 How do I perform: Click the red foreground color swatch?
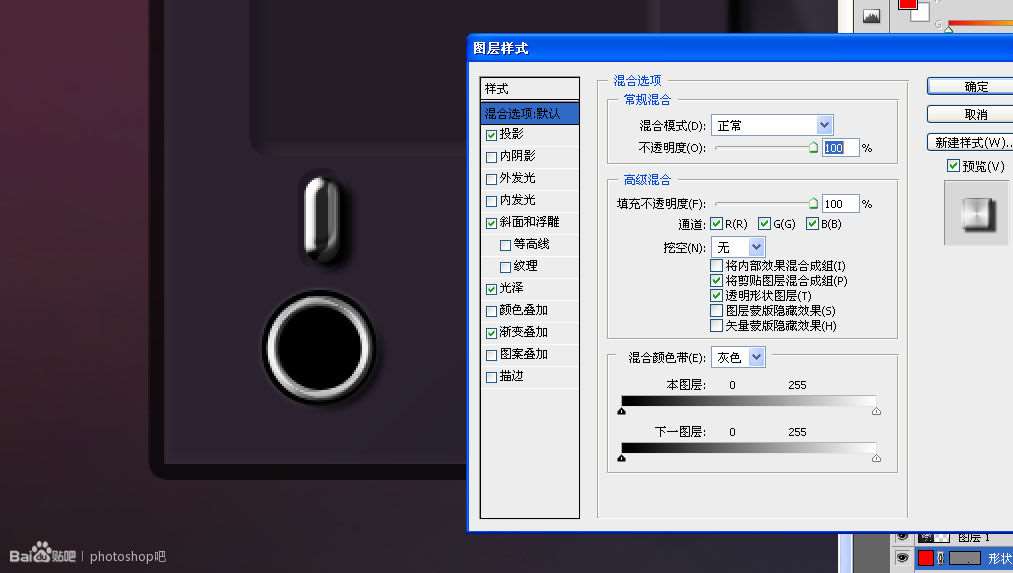[x=906, y=4]
